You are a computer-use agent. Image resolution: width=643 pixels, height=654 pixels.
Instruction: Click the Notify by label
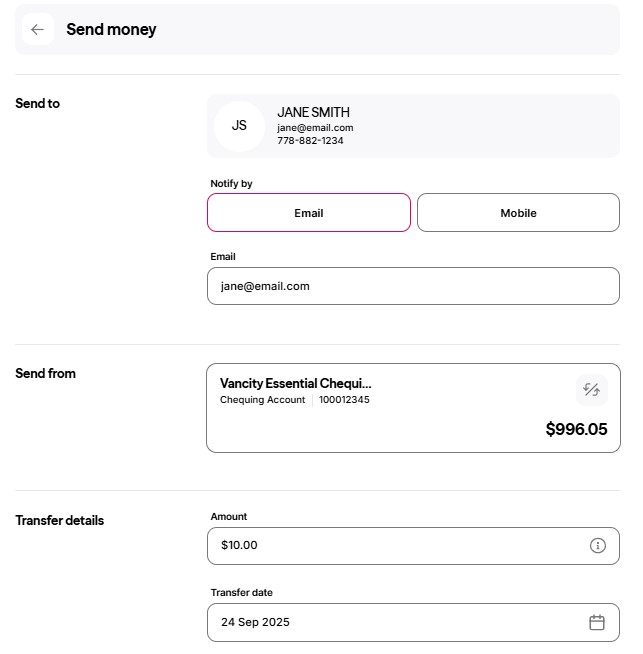click(231, 184)
